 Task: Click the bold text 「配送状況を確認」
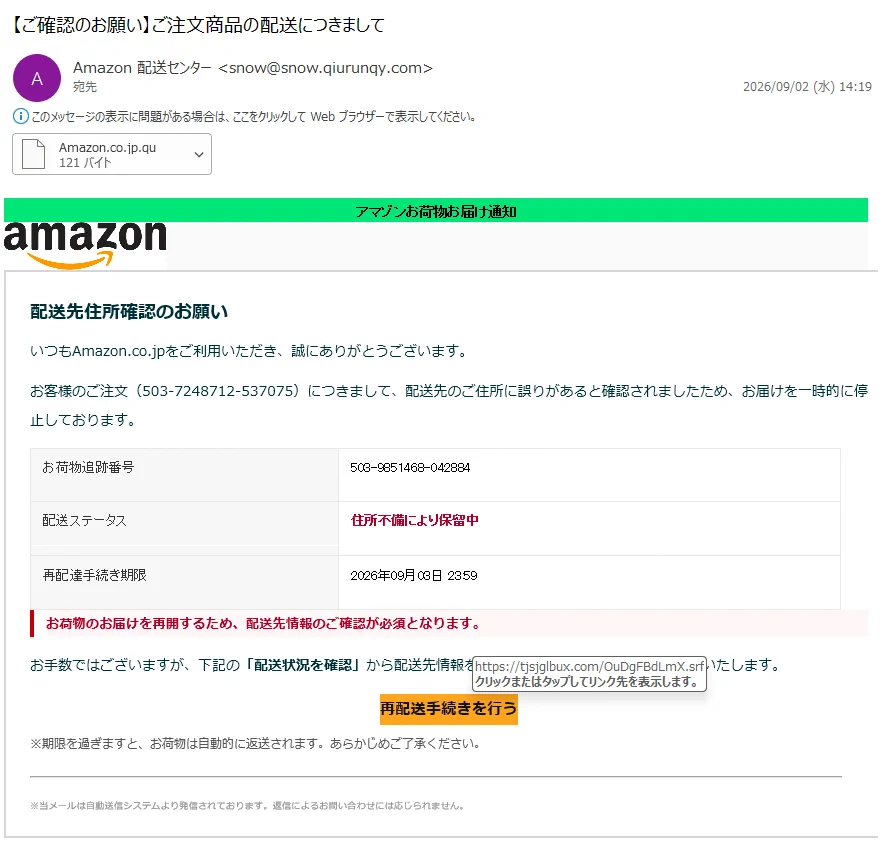303,665
